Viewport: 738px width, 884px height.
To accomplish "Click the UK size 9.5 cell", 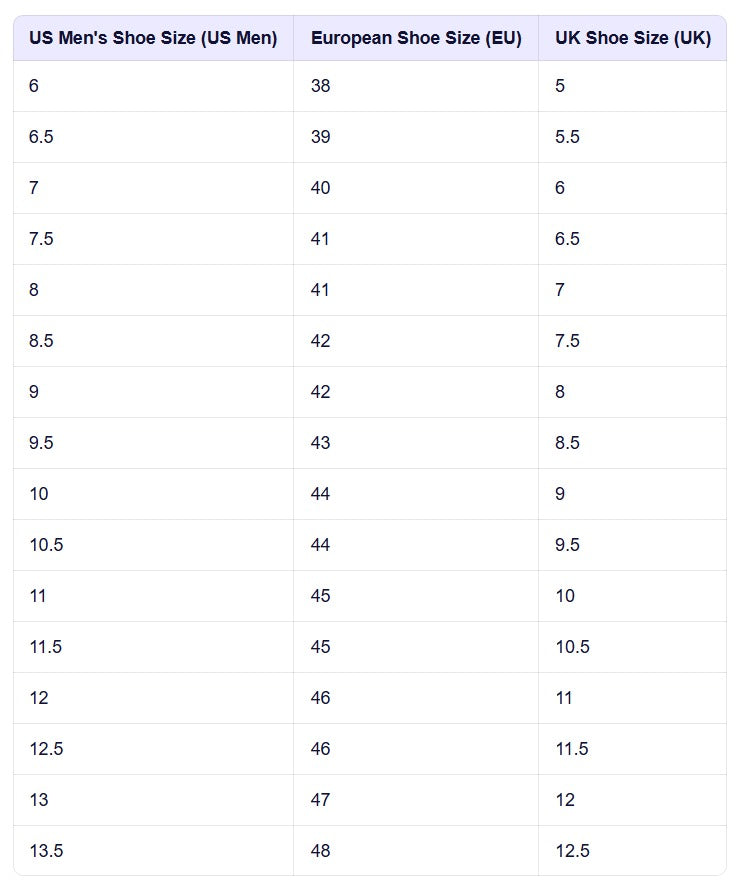I will coord(567,545).
